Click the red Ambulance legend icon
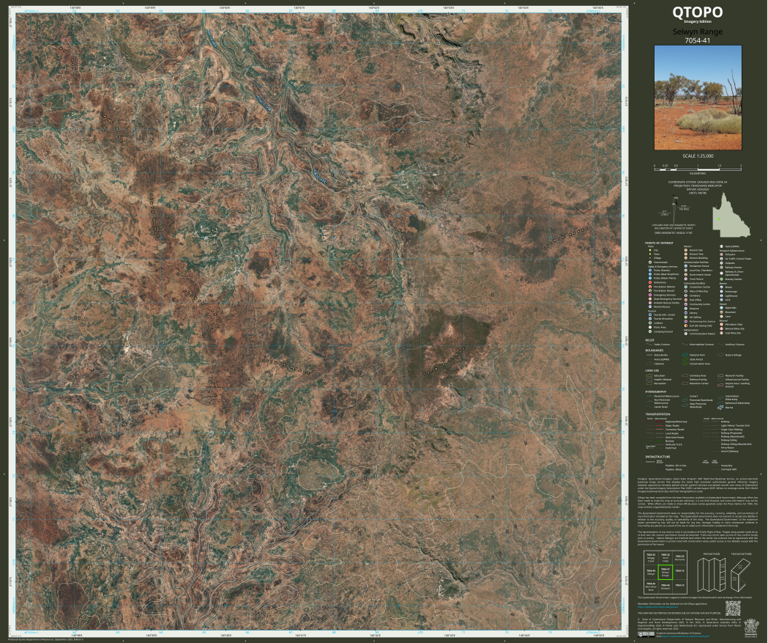 (650, 283)
